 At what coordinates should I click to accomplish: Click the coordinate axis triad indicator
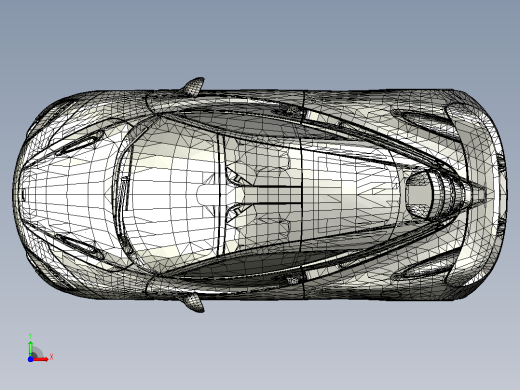pyautogui.click(x=40, y=348)
